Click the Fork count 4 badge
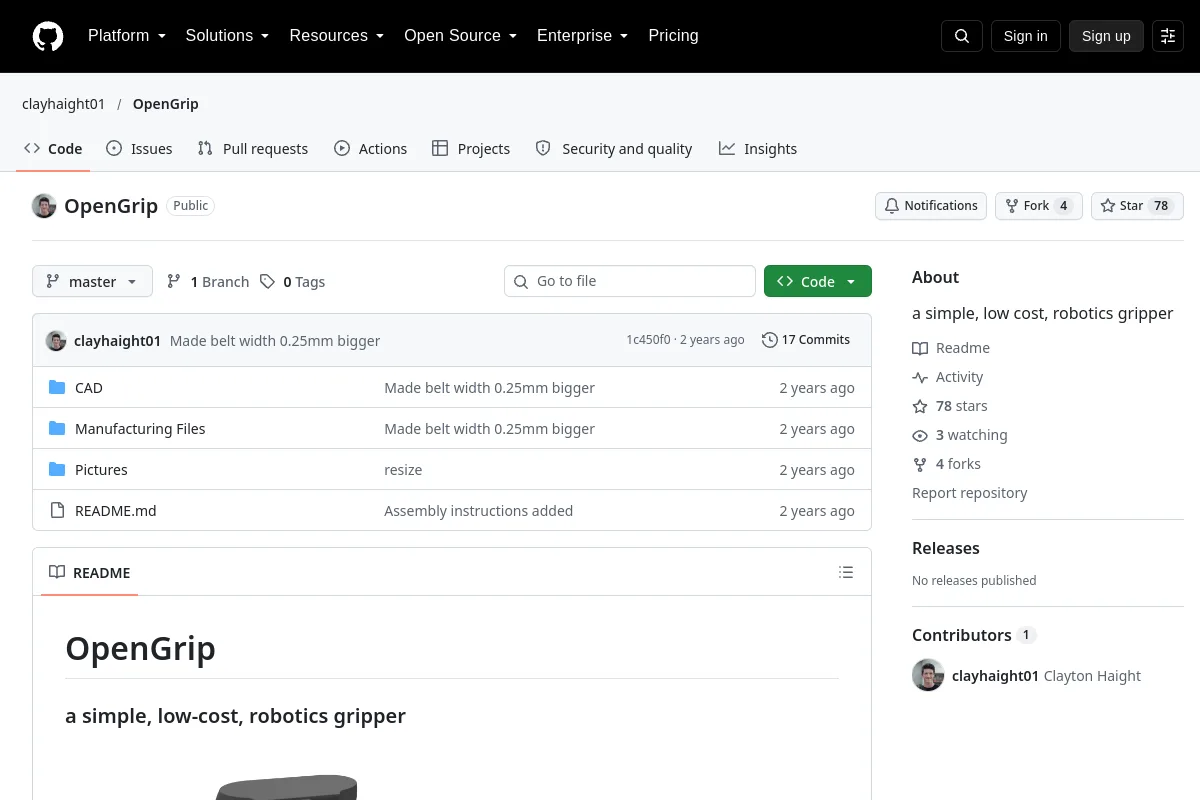 click(x=1064, y=206)
